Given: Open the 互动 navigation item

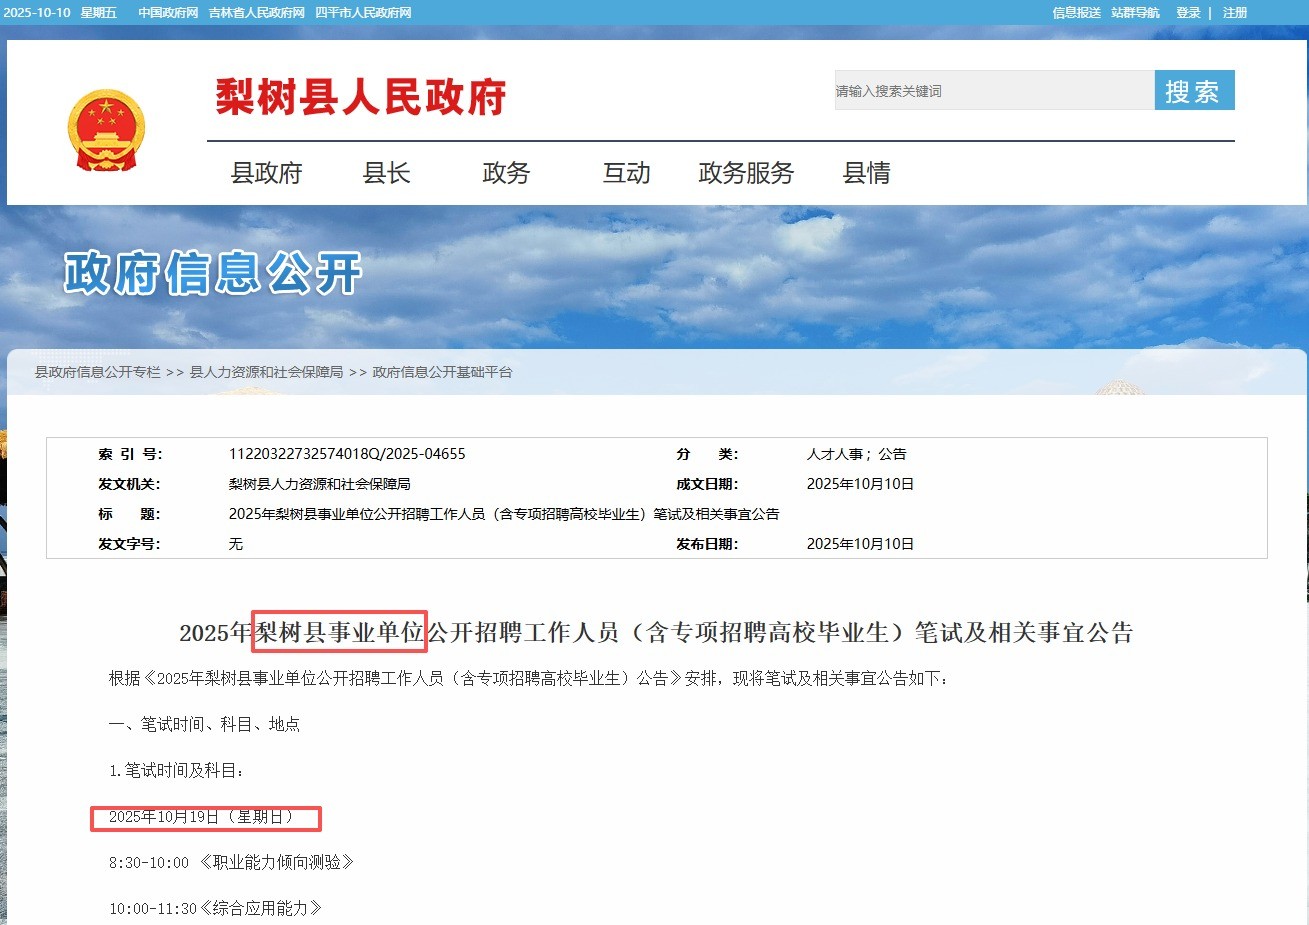Looking at the screenshot, I should pyautogui.click(x=626, y=173).
